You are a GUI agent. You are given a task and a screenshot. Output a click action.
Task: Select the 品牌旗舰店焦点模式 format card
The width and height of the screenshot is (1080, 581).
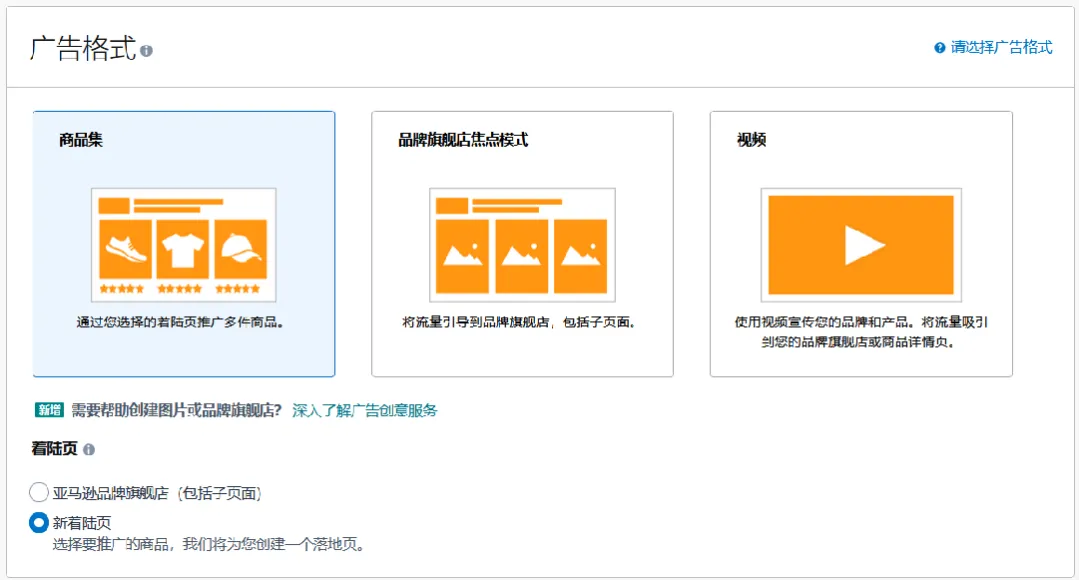pos(522,244)
